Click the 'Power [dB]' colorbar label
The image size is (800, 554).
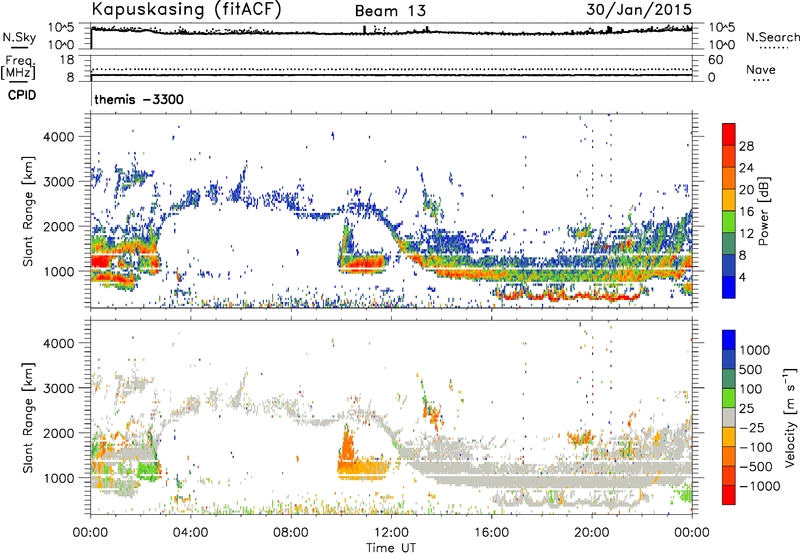(763, 211)
